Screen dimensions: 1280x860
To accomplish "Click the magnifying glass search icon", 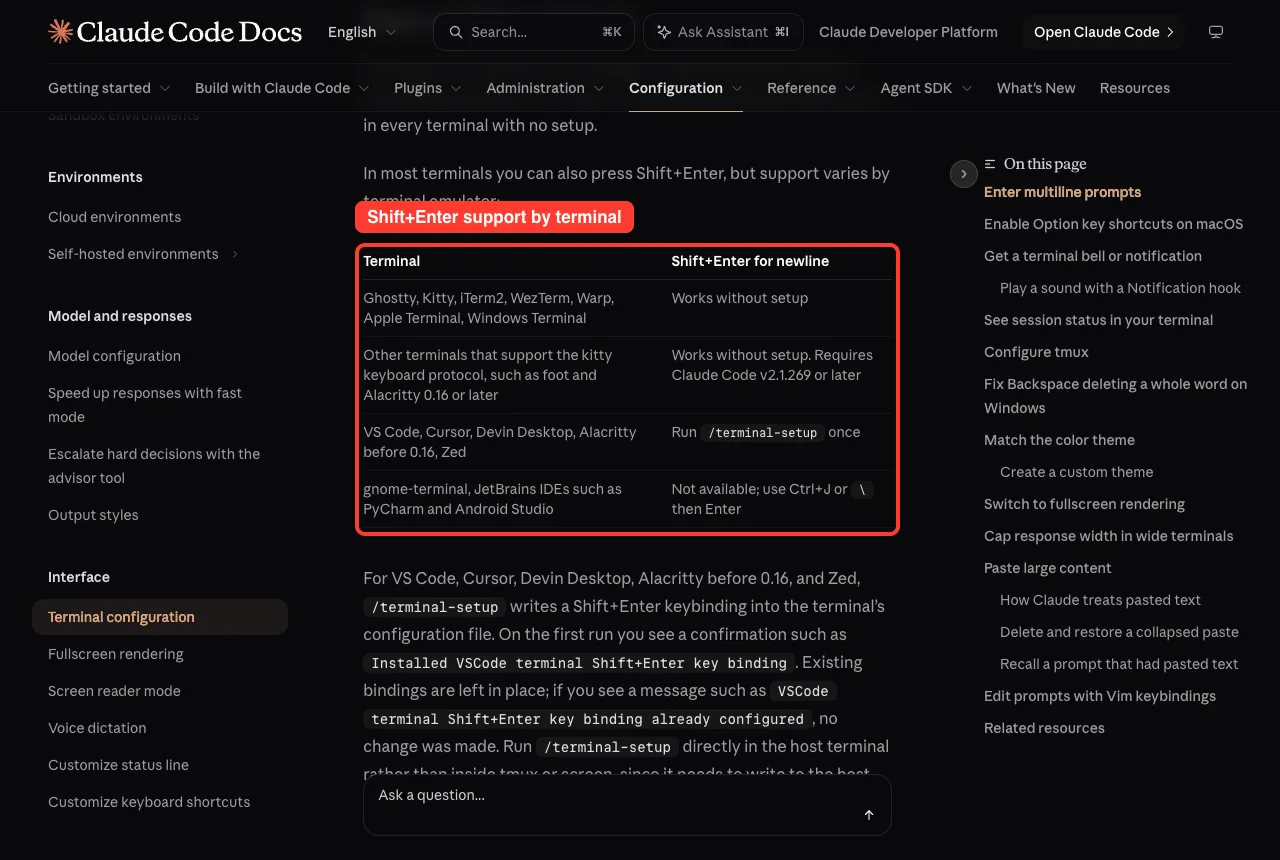I will [456, 32].
